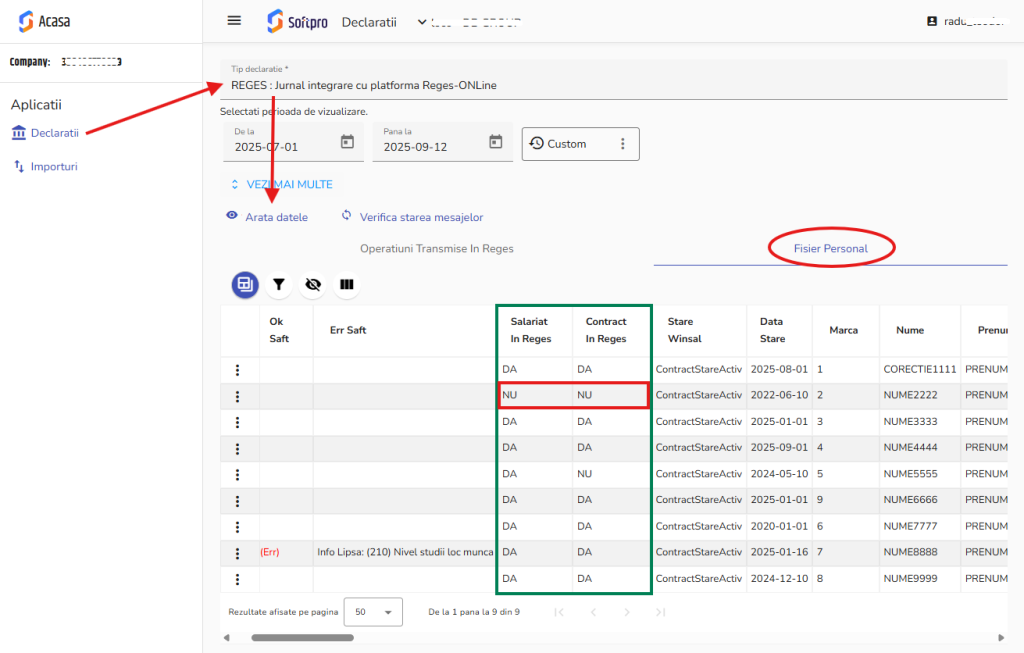The width and height of the screenshot is (1024, 653).
Task: Open the table filter tool
Action: click(279, 285)
